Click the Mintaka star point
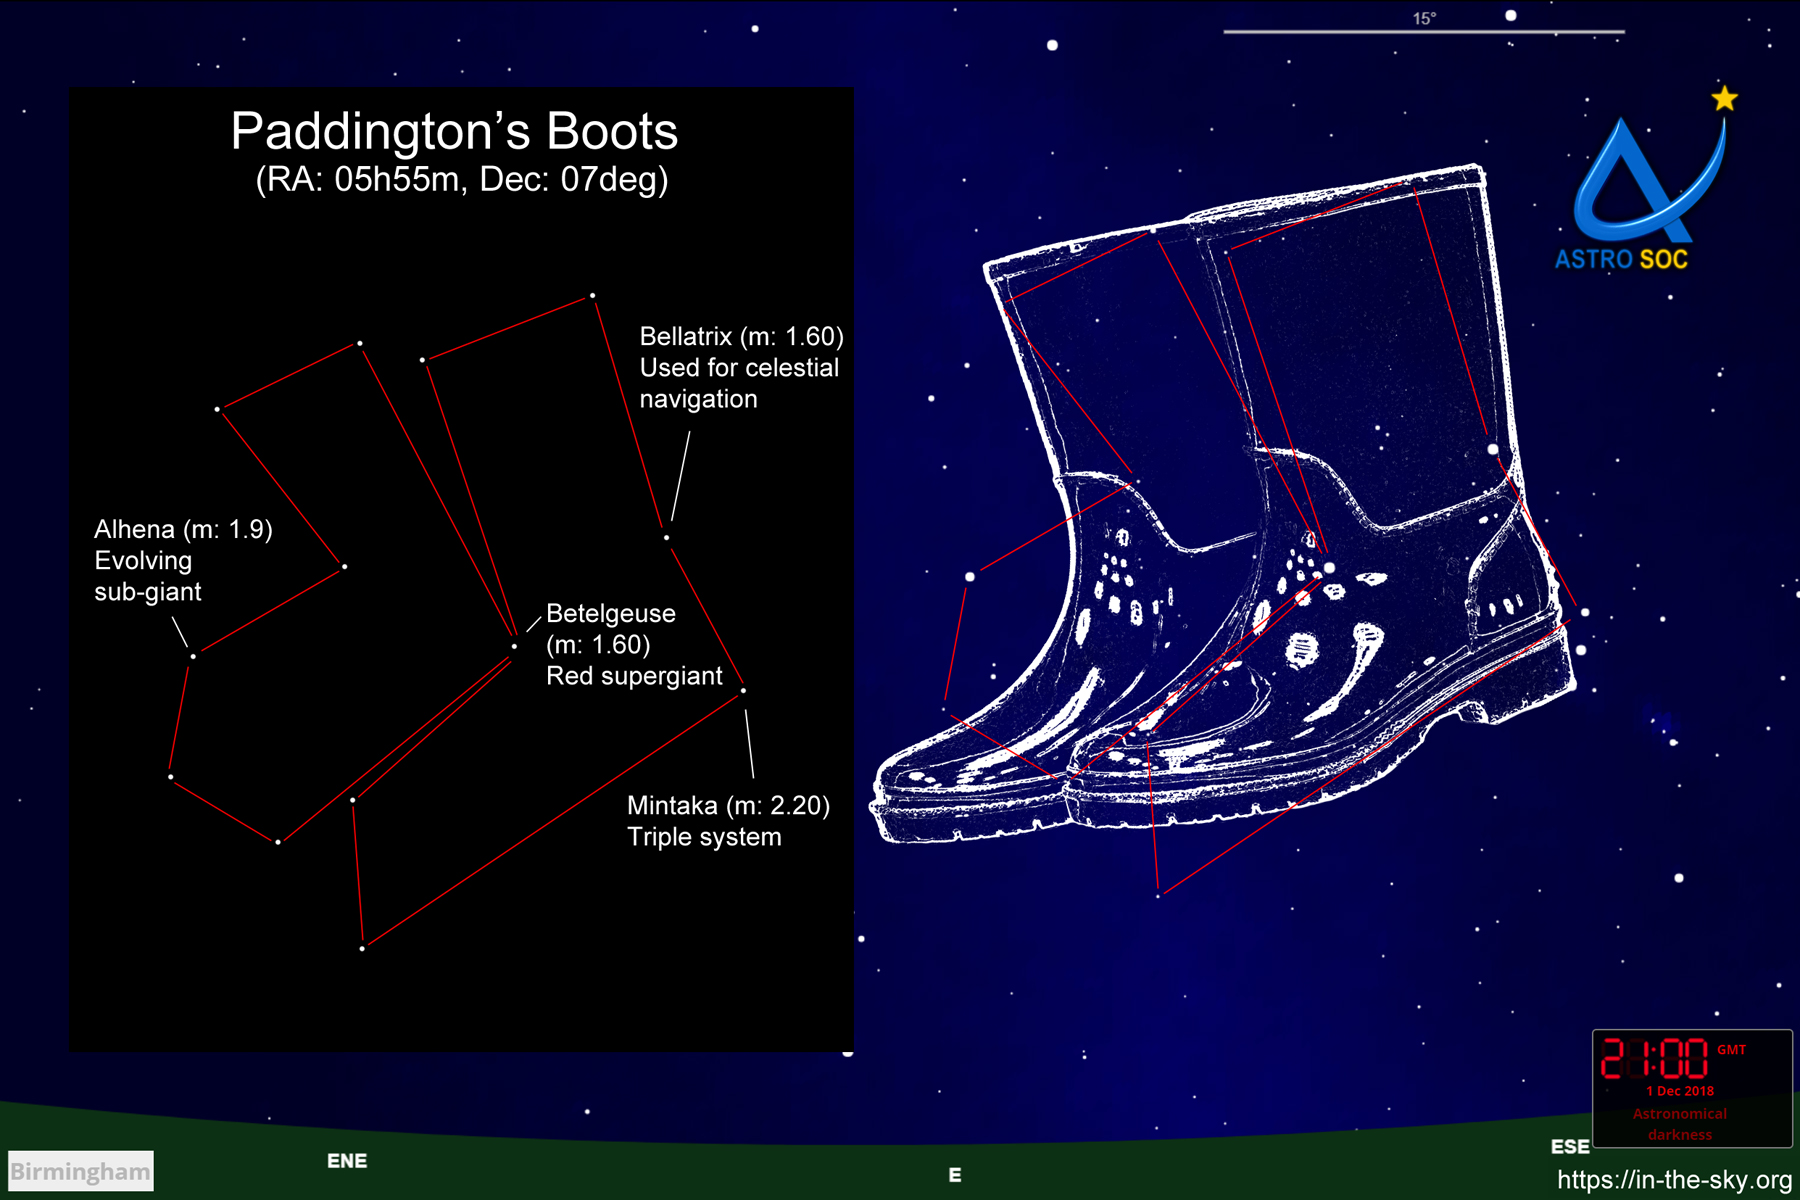This screenshot has height=1200, width=1800. click(x=743, y=690)
